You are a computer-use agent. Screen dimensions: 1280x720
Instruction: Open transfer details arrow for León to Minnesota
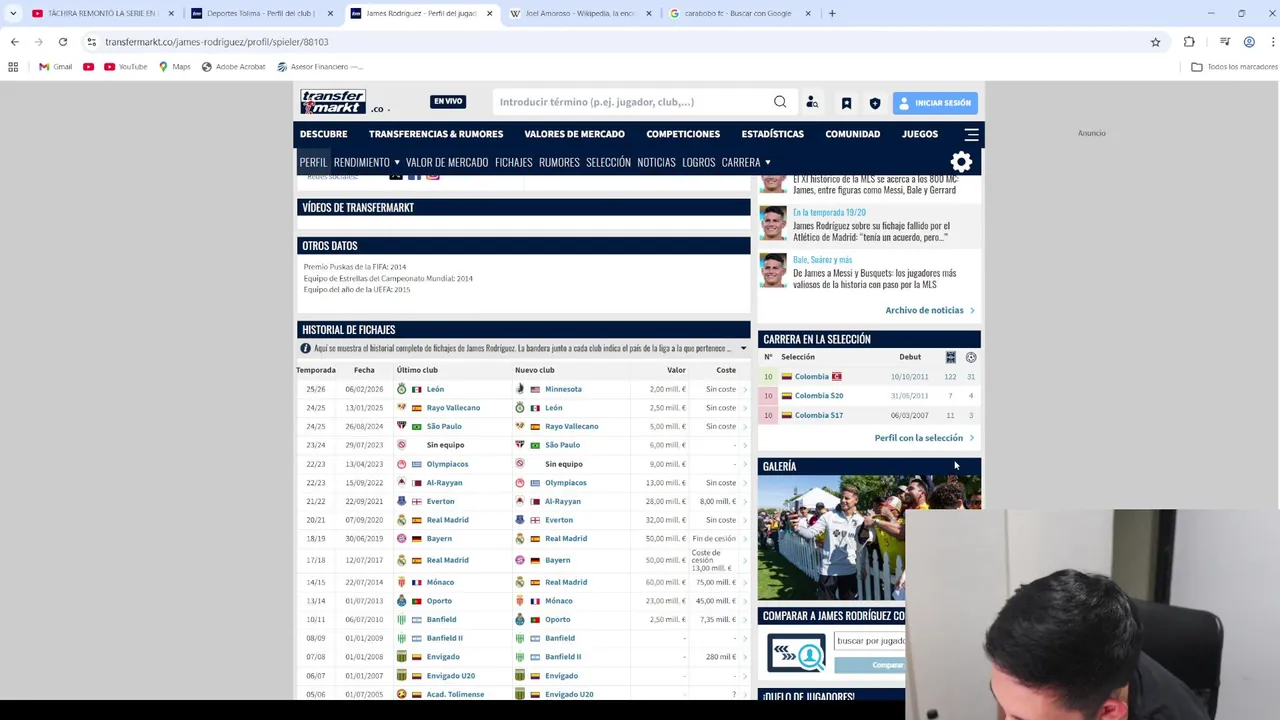coord(744,389)
